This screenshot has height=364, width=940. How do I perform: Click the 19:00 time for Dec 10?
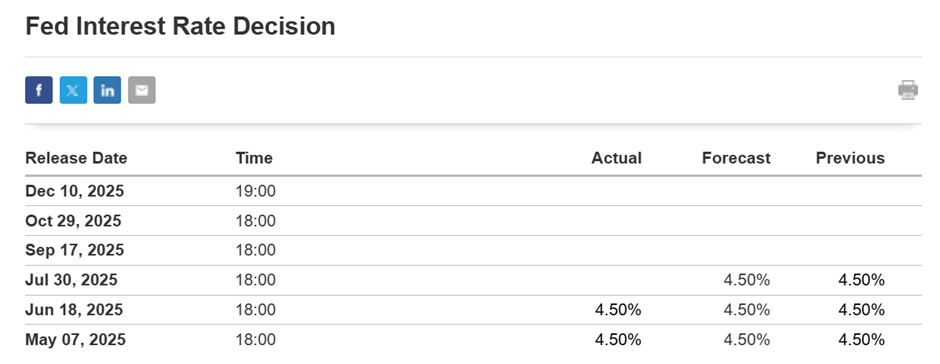pos(255,191)
